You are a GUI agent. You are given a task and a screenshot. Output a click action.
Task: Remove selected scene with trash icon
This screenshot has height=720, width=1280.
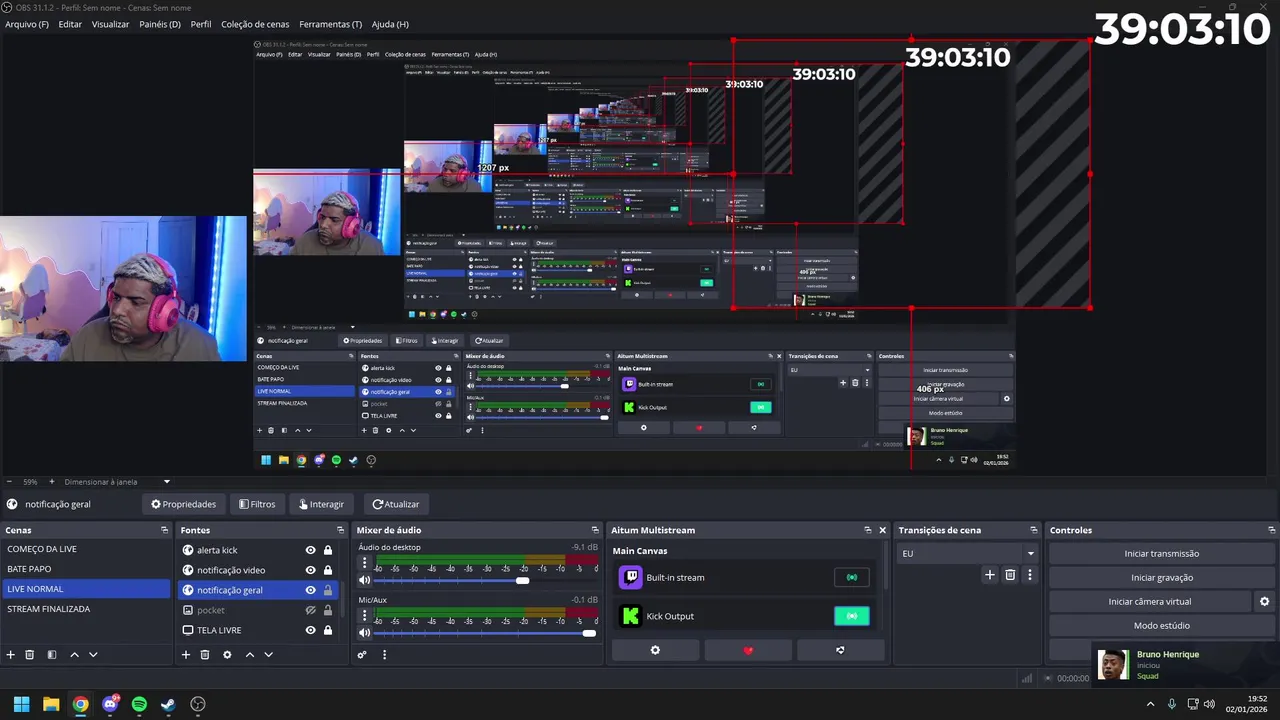coord(30,655)
